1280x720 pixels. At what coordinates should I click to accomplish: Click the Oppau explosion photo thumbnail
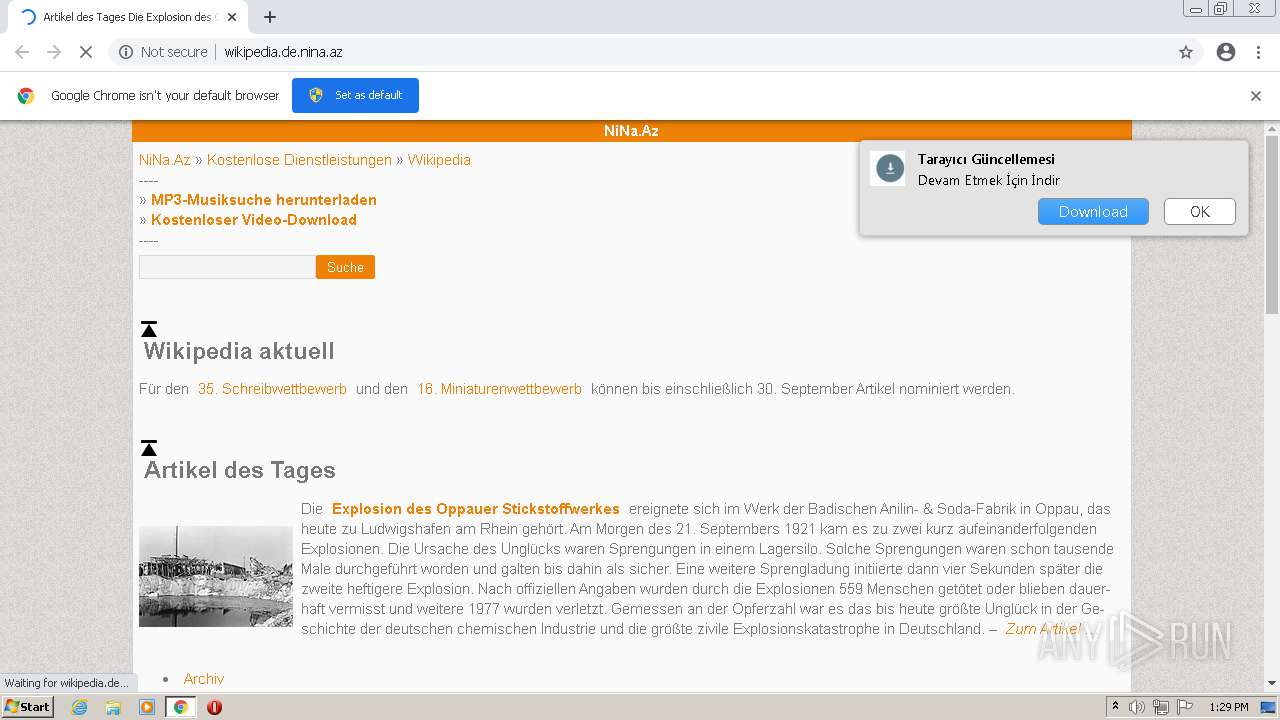(216, 576)
